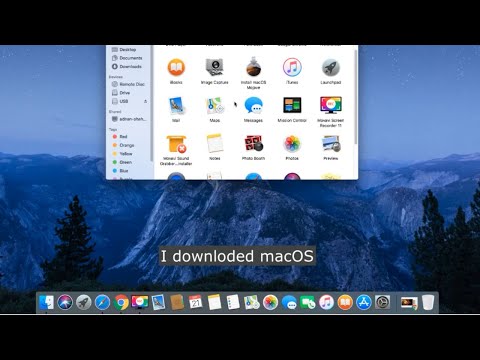Select iTunes icon in the Finder window
This screenshot has width=480, height=360.
point(292,67)
